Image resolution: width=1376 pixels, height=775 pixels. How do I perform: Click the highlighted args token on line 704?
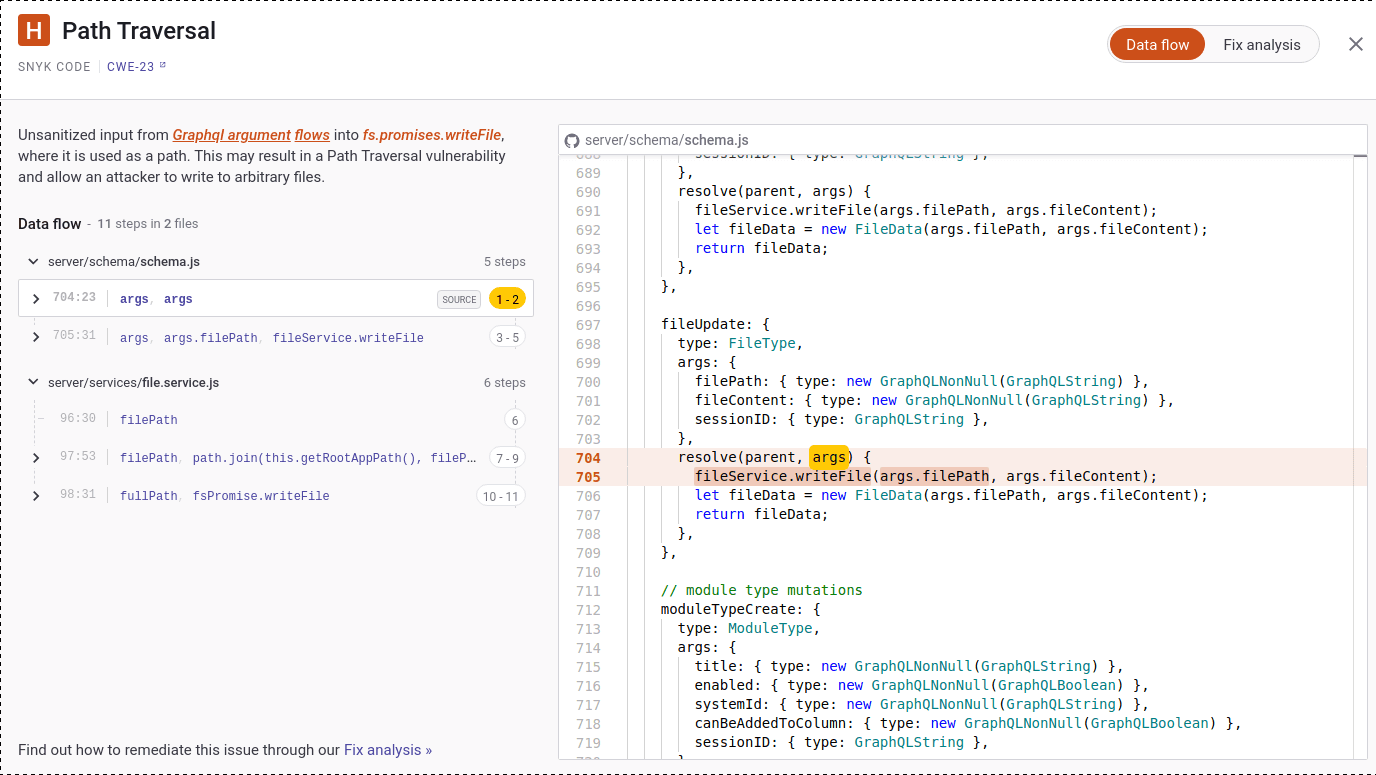coord(830,457)
